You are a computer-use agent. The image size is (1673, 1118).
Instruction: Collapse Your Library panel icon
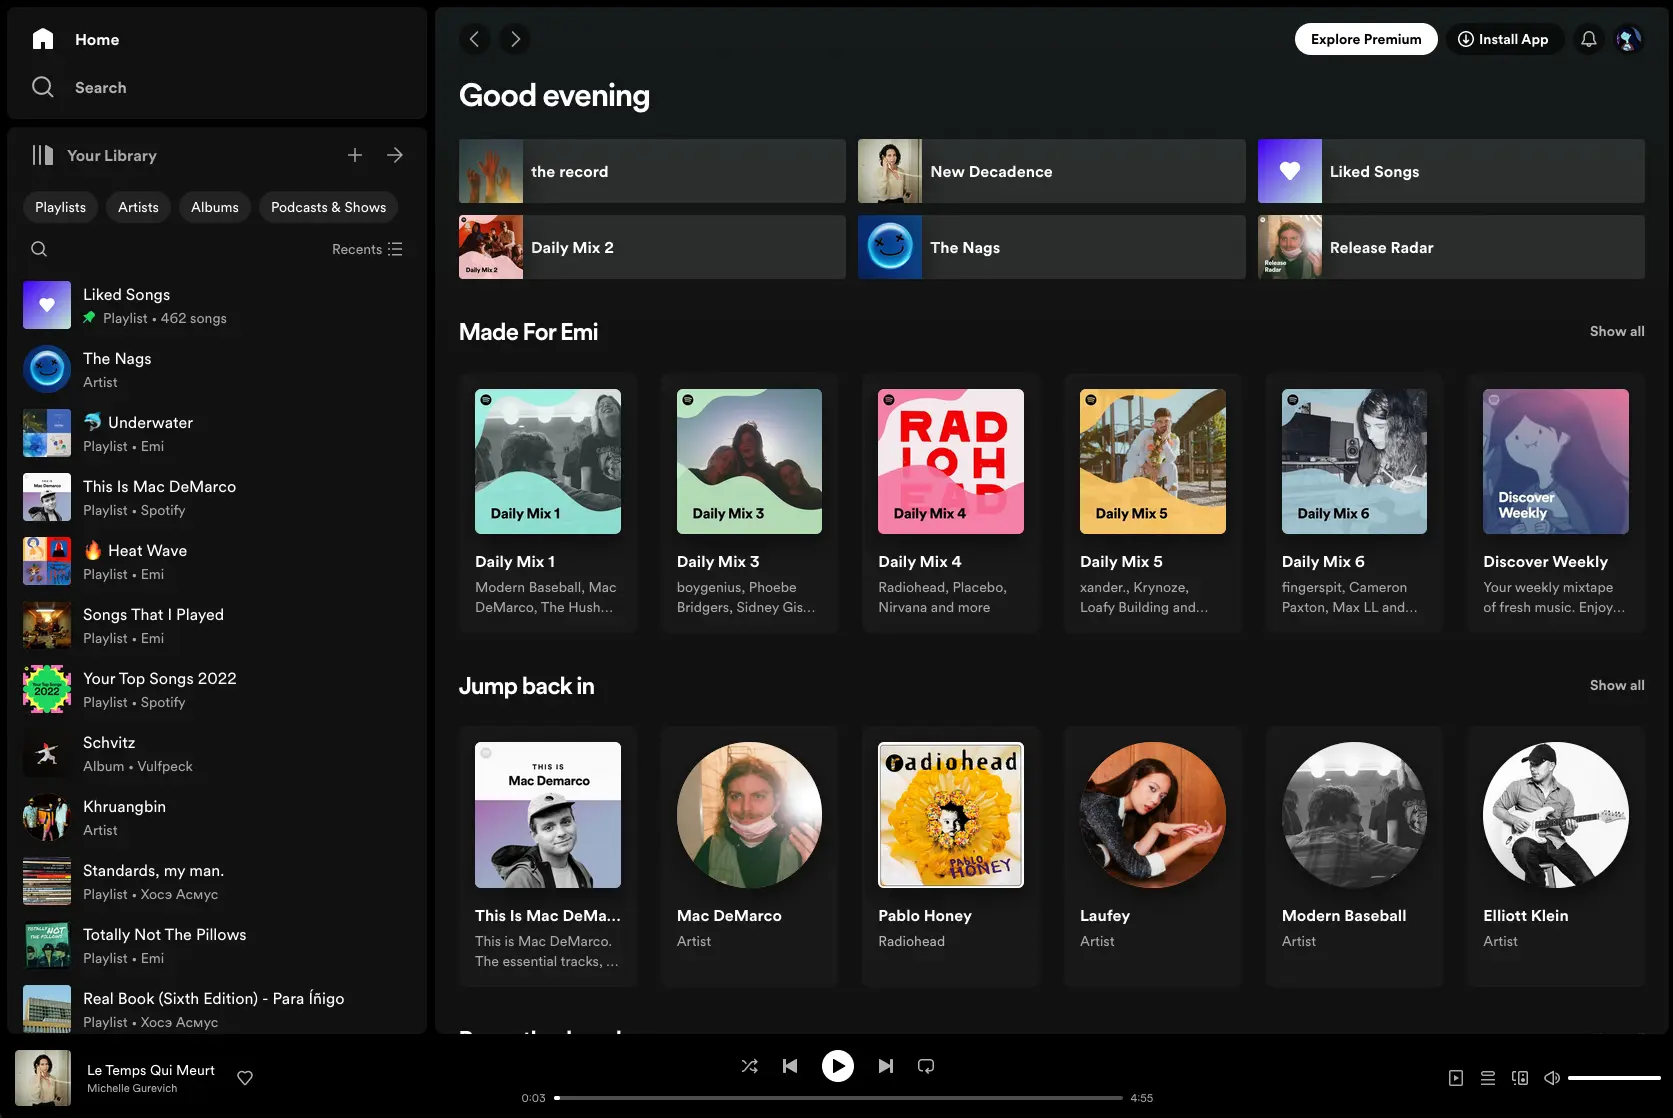[x=42, y=155]
